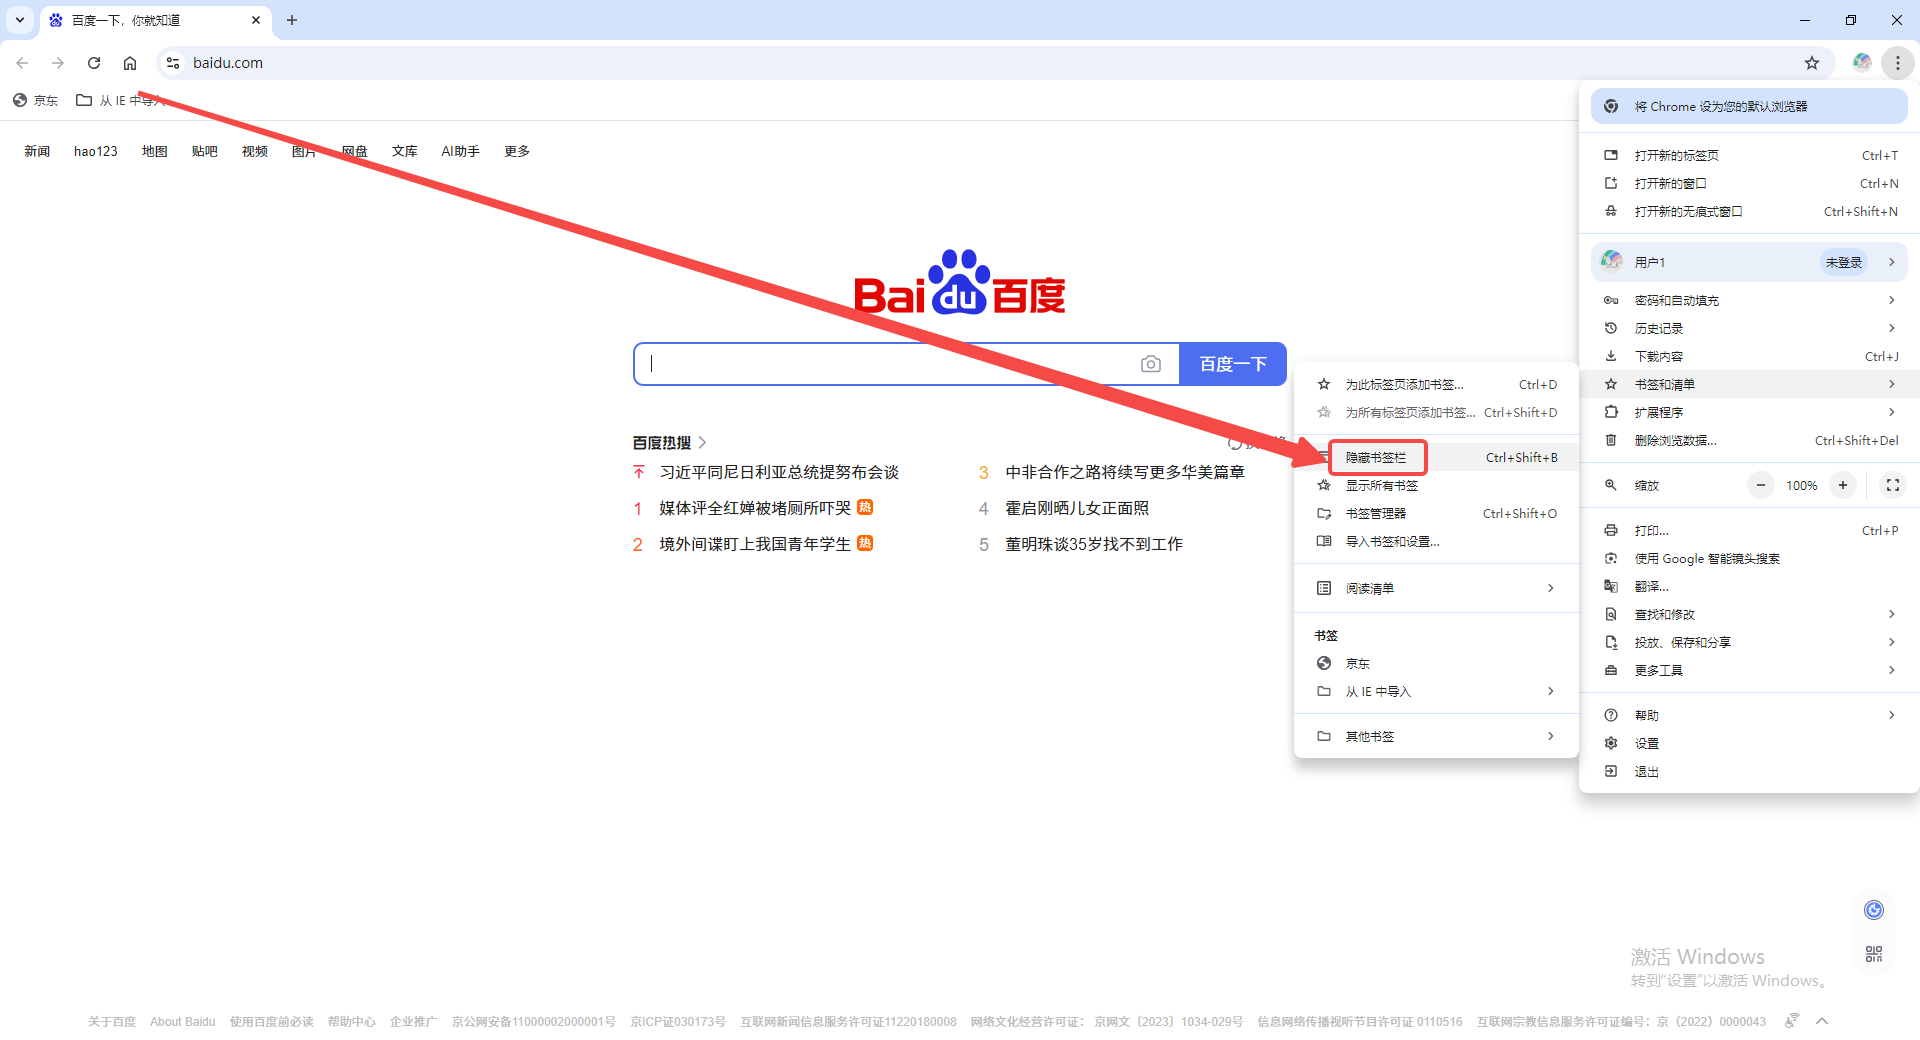Image resolution: width=1920 pixels, height=1040 pixels.
Task: Open the 地图 navigation link
Action: pos(155,151)
